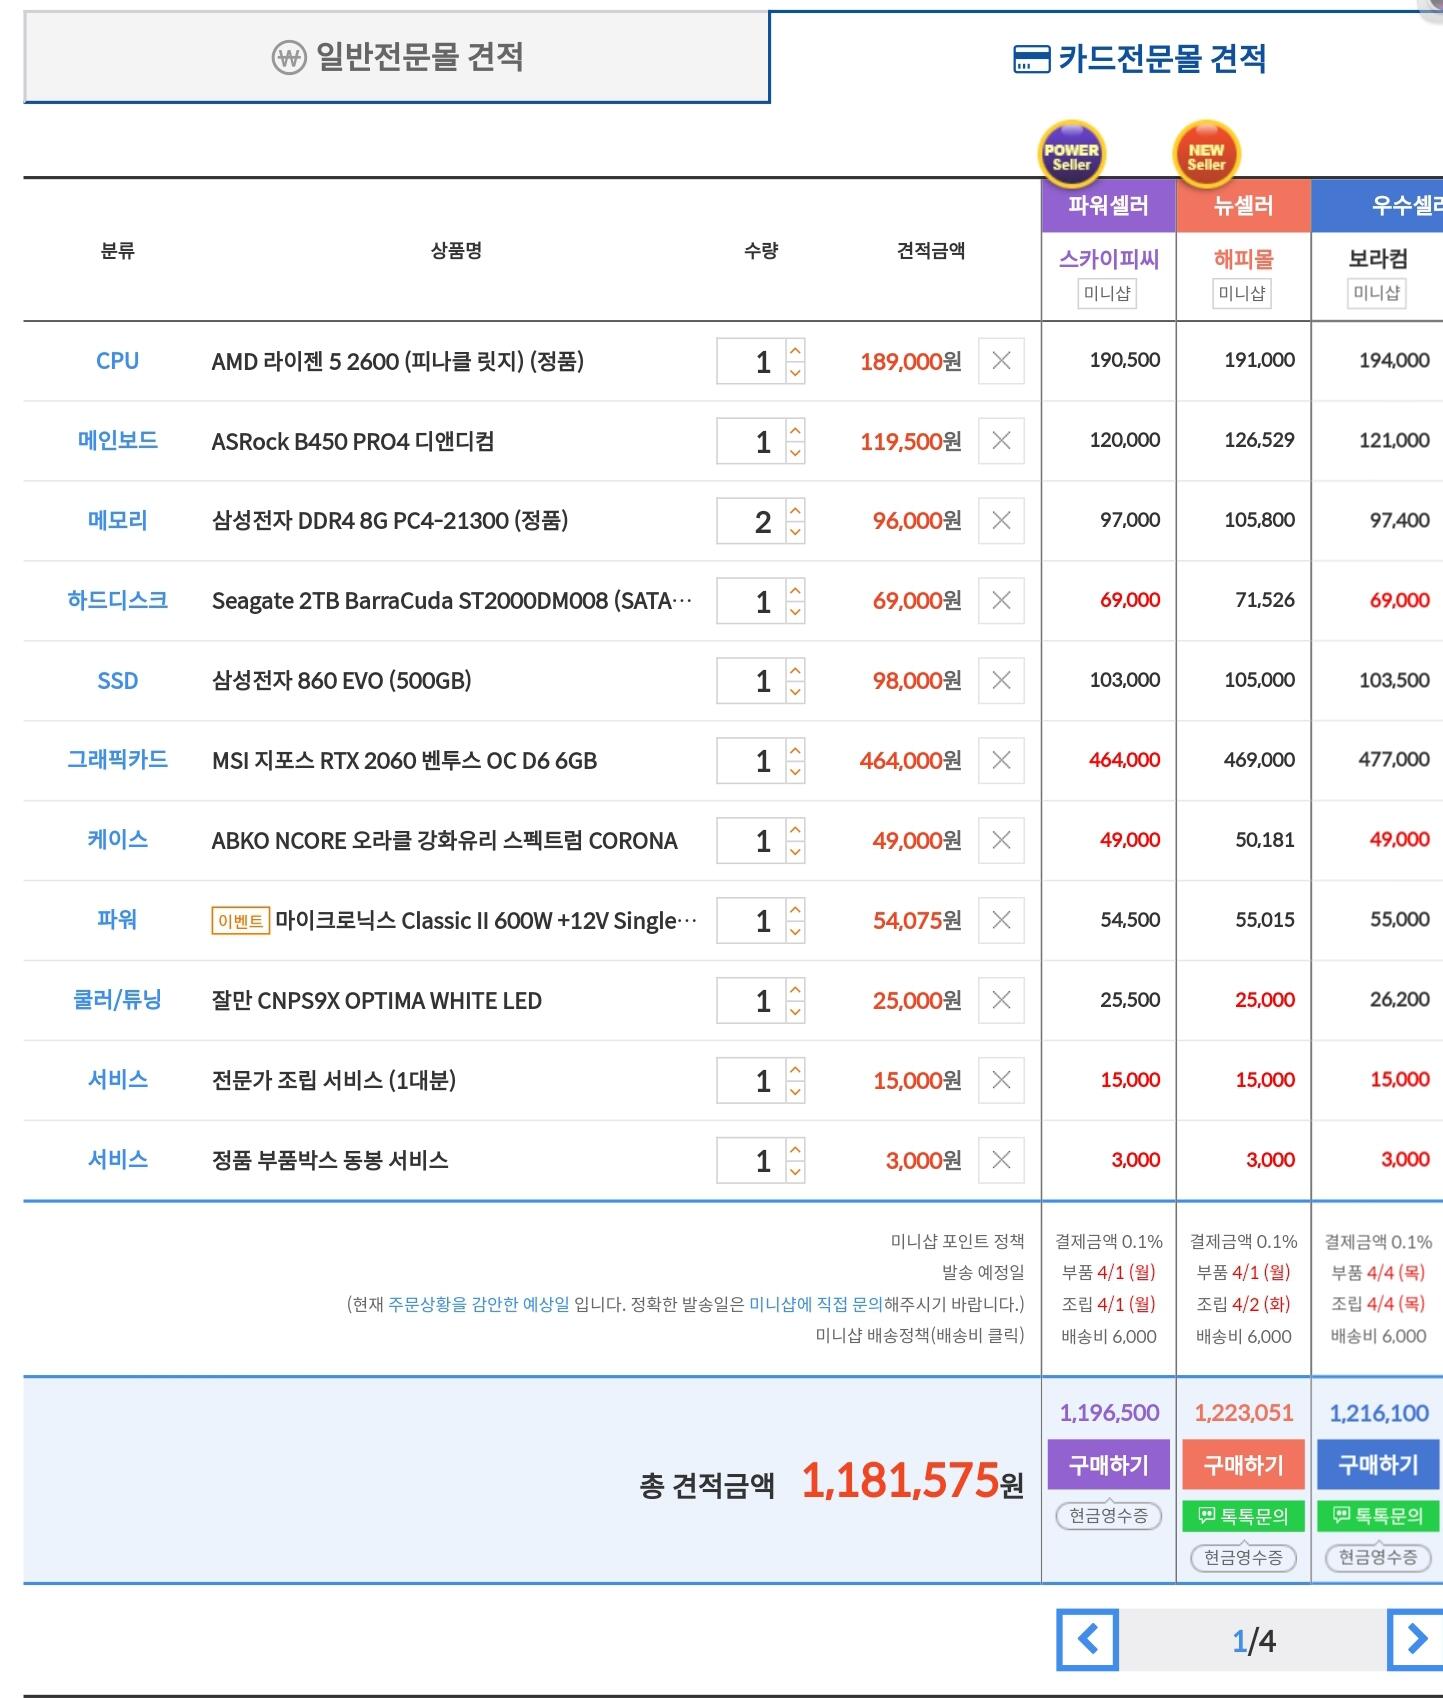Open 미니샵에 직접 문의 link
Screen dimensions: 1443x1698
[x=816, y=1304]
